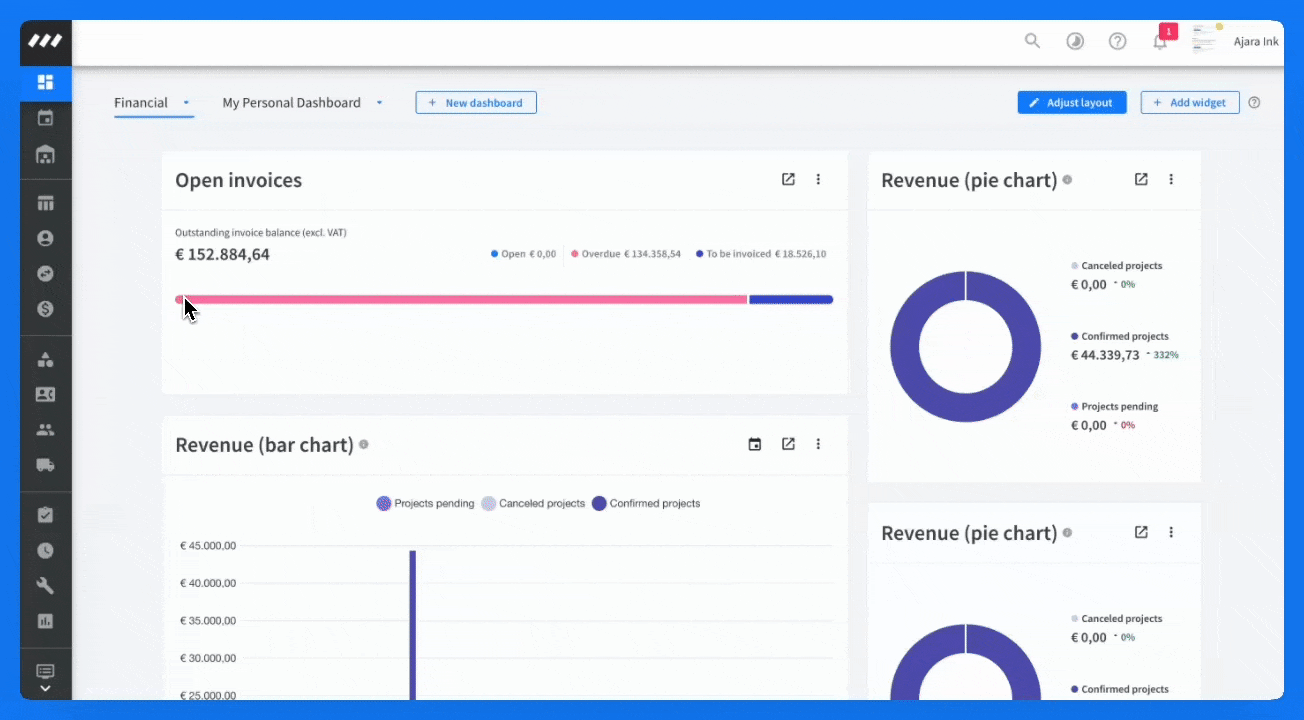Click the pink Overdue progress bar segment

pos(461,299)
